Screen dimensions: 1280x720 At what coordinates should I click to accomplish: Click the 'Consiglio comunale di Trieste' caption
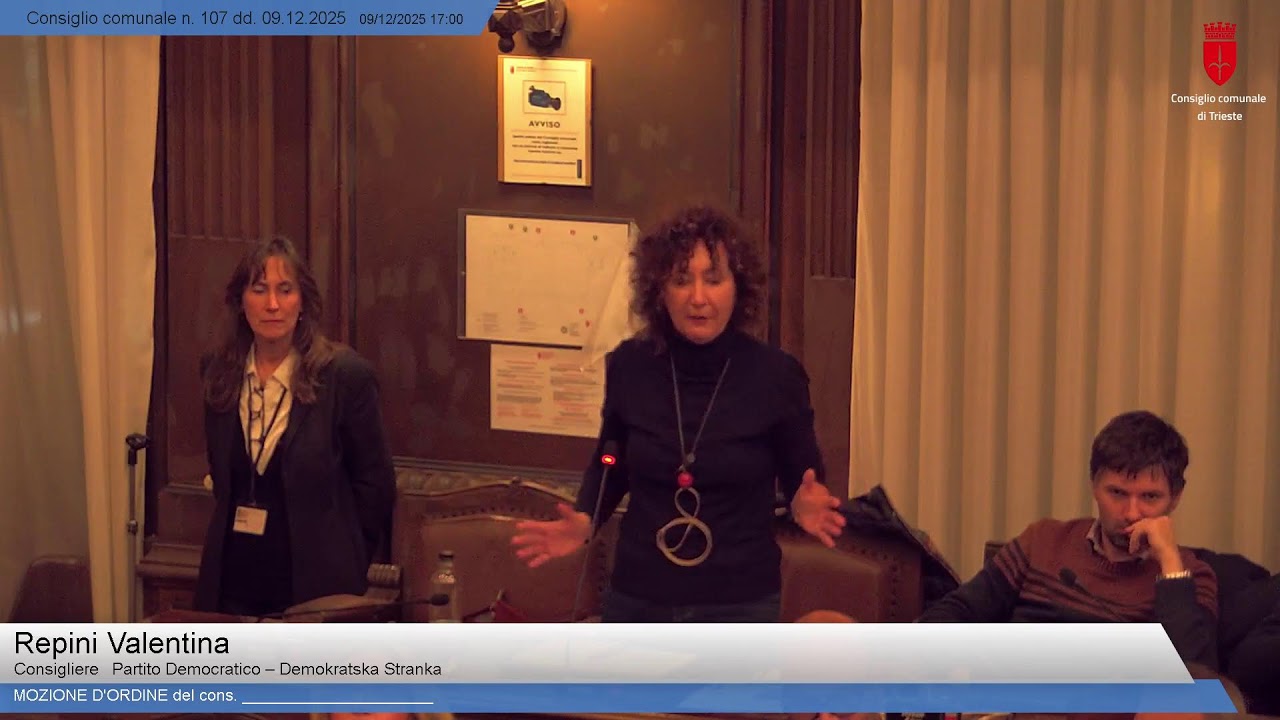[x=1218, y=107]
